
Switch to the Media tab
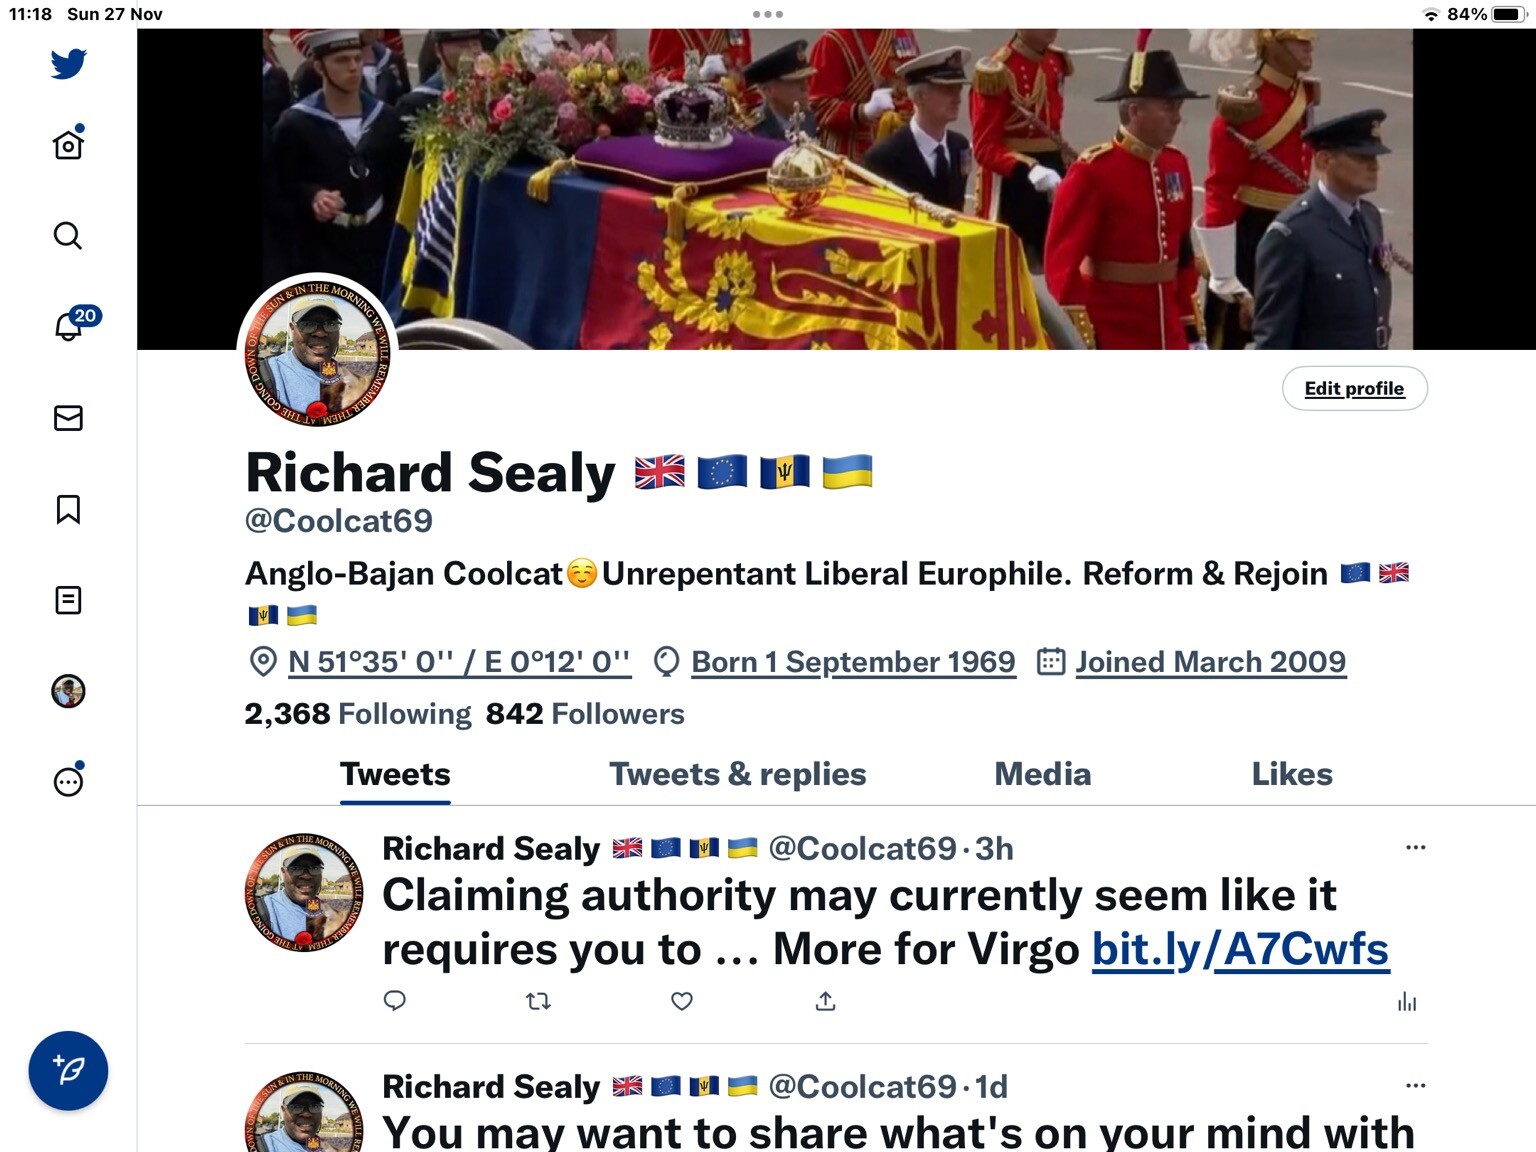(1042, 774)
